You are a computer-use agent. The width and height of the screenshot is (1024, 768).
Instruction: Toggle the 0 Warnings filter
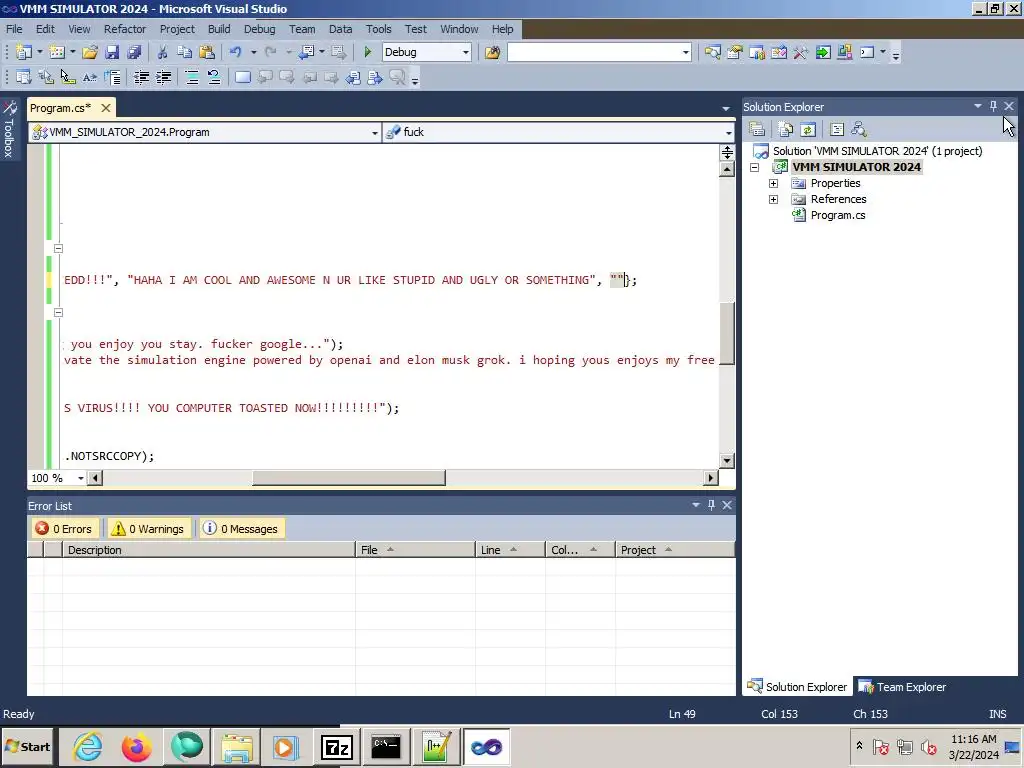click(x=148, y=529)
